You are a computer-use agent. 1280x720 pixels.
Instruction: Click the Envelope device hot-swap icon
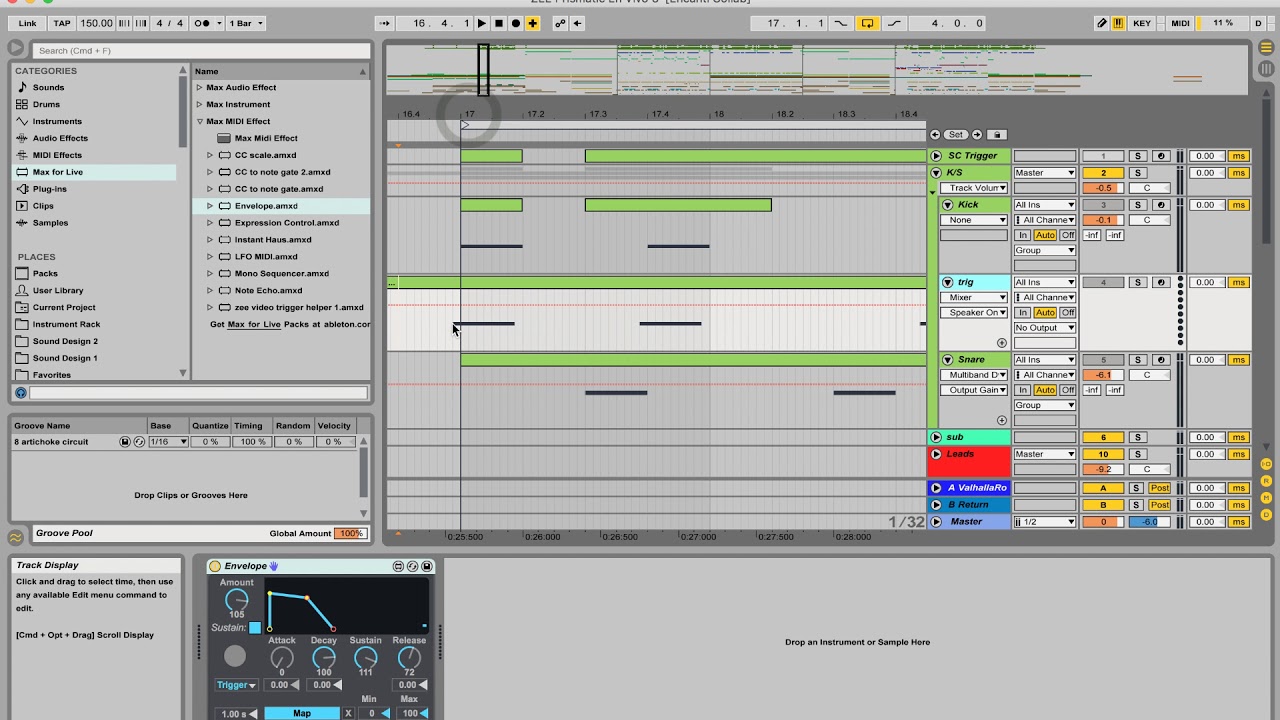click(412, 566)
